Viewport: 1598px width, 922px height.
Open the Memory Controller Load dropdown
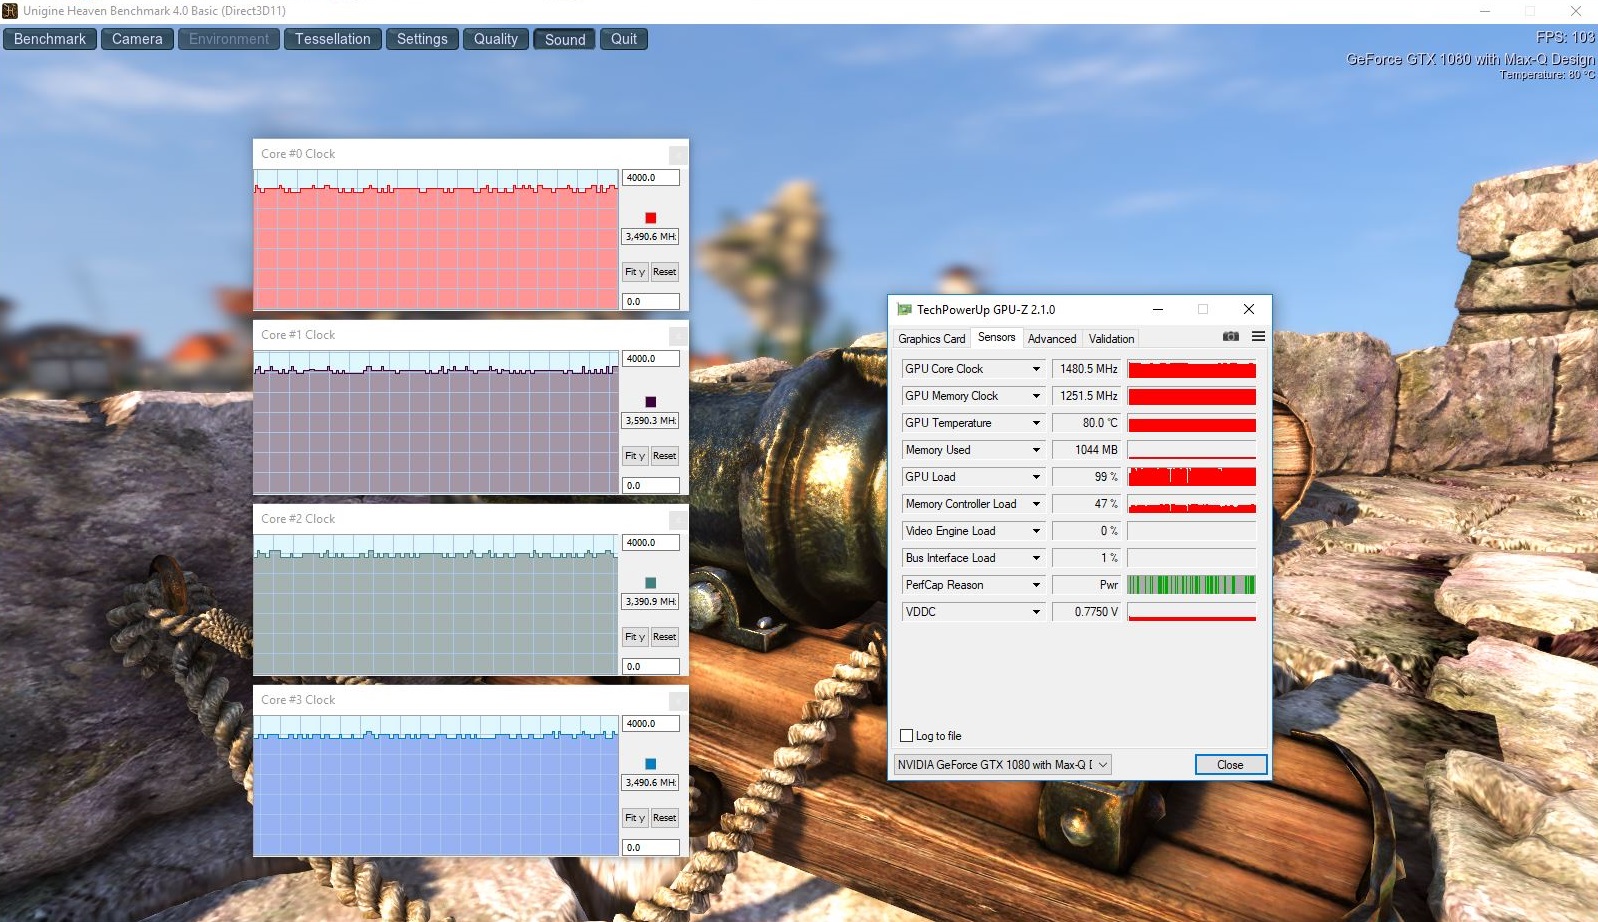point(1036,504)
